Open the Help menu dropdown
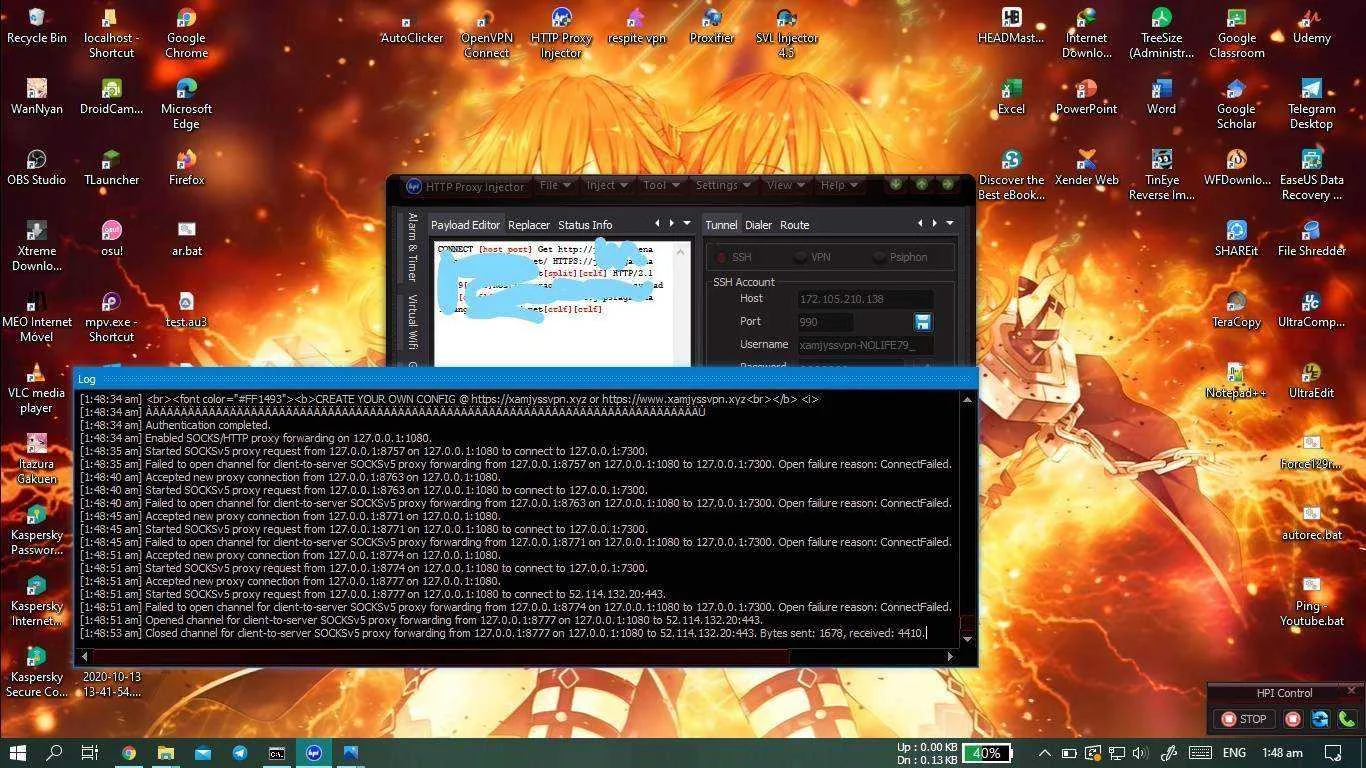 (x=839, y=185)
